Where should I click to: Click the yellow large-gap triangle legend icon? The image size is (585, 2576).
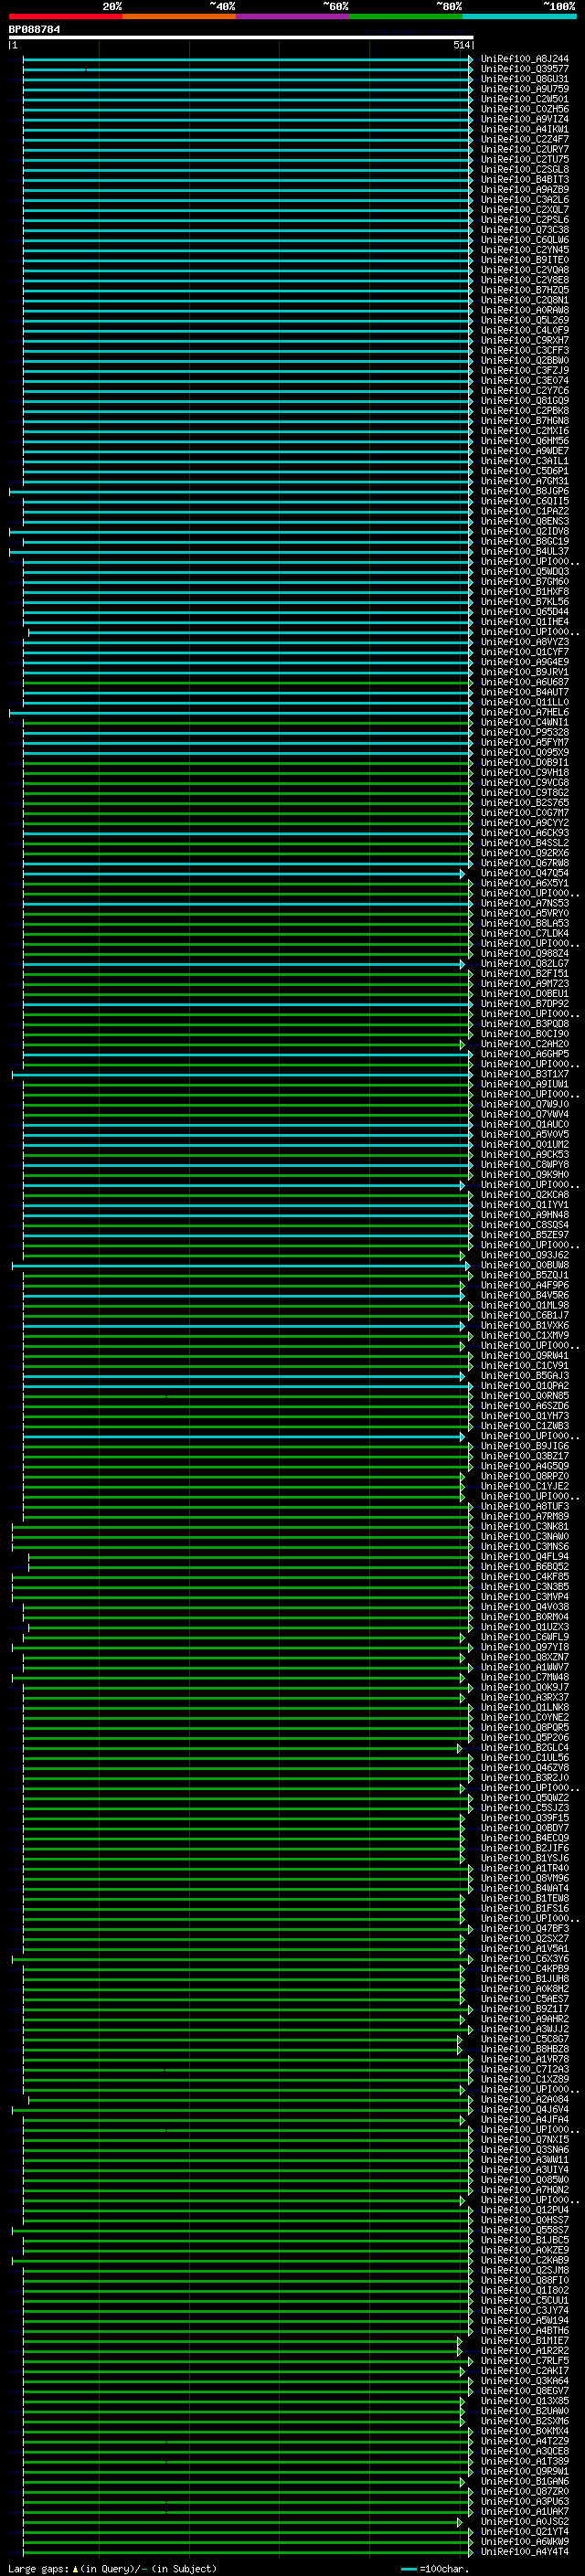click(76, 2568)
